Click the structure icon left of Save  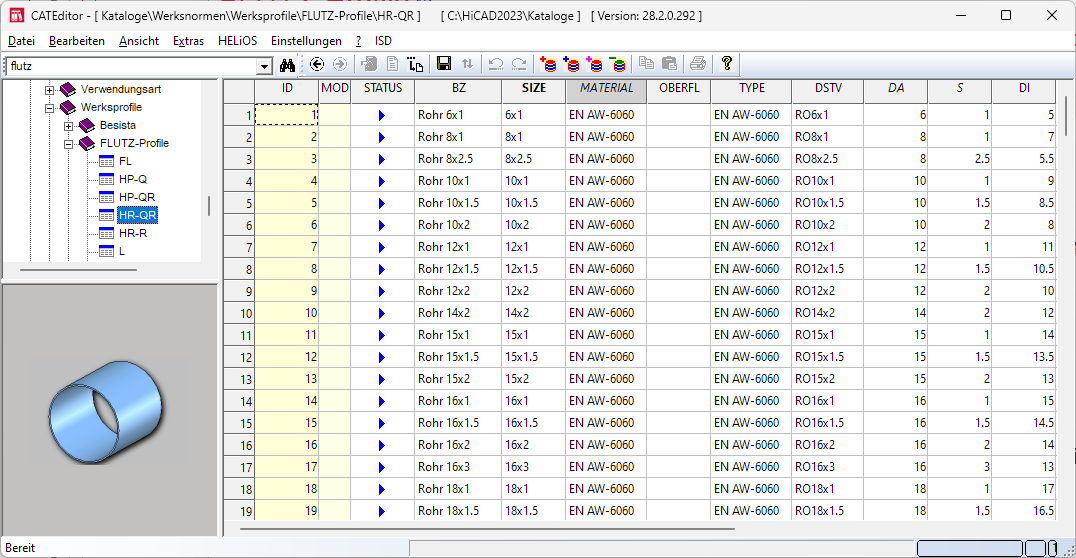416,64
